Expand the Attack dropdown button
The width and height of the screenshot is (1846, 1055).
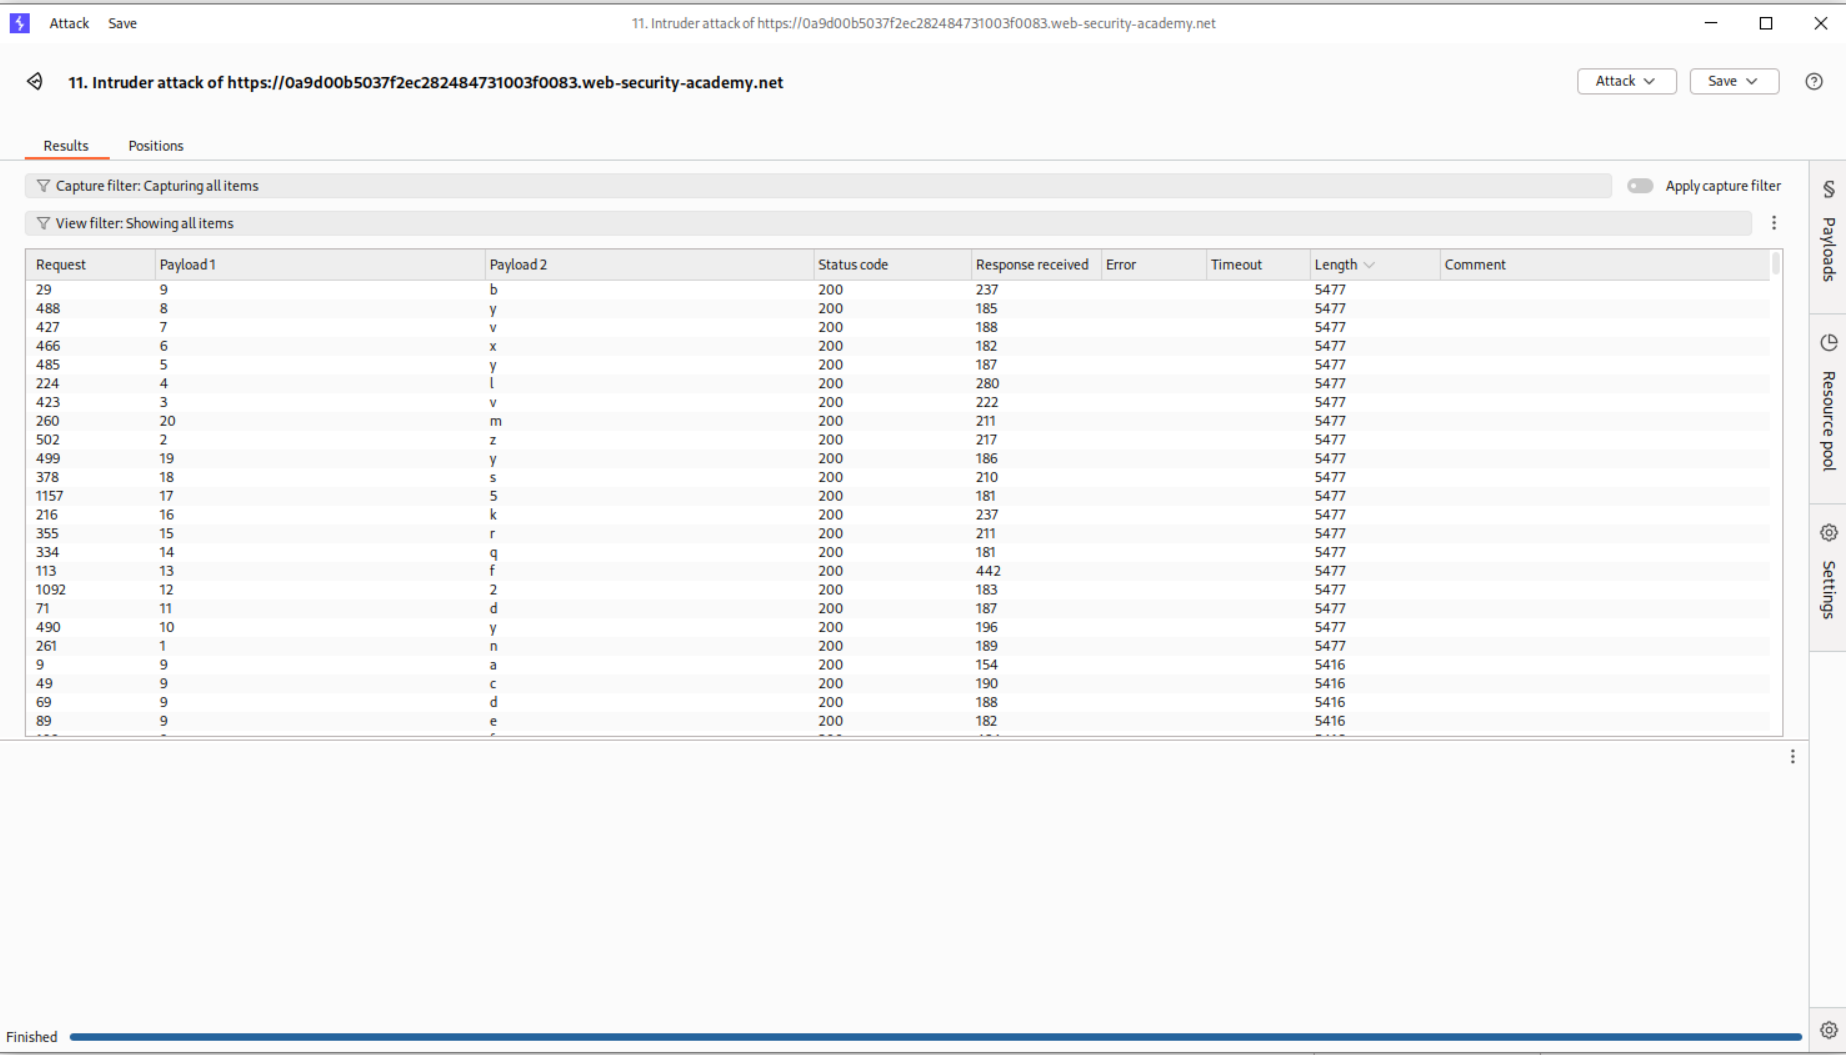(1625, 81)
